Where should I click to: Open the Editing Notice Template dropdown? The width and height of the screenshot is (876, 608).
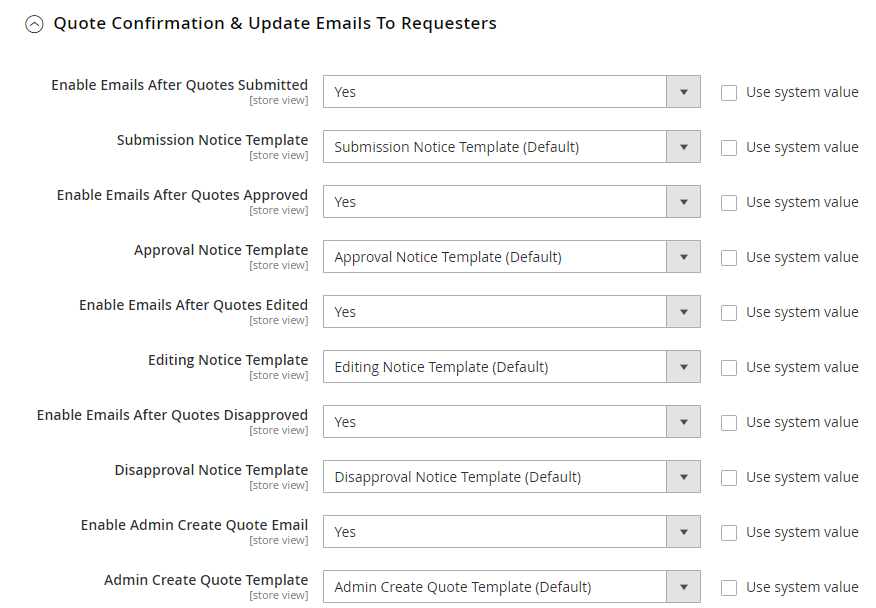pyautogui.click(x=511, y=367)
